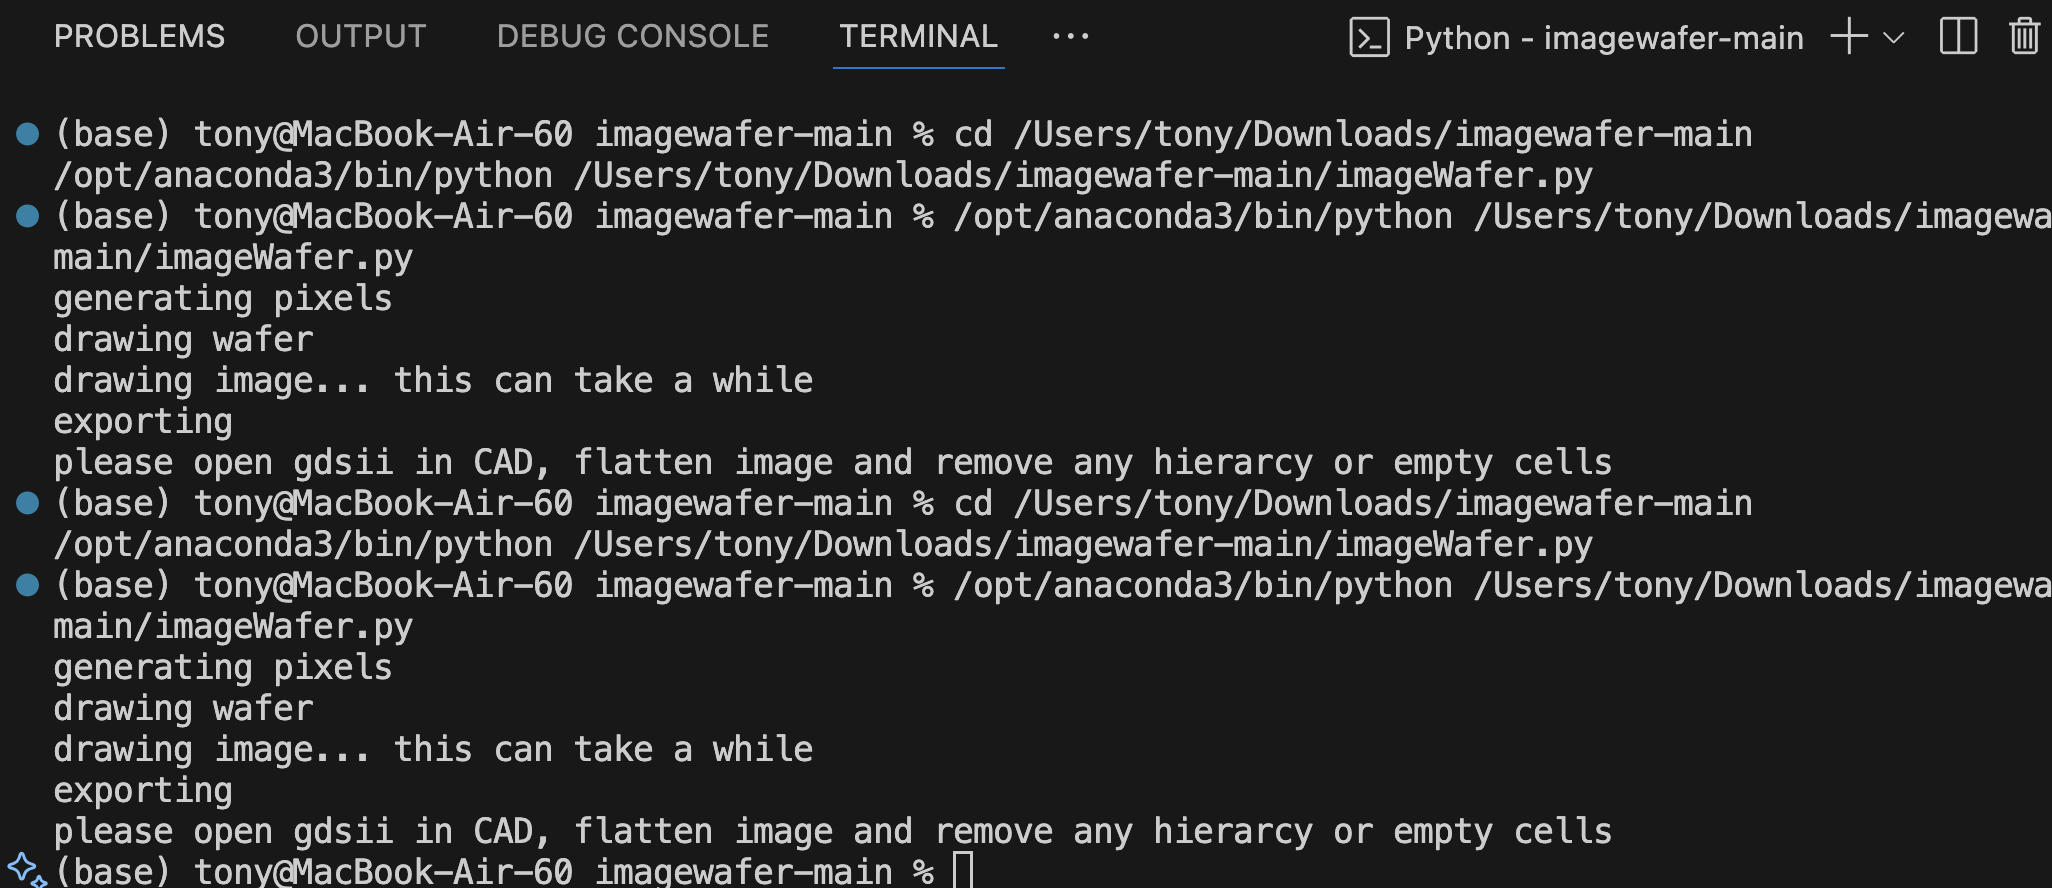Click the shell icon beside Python - imagewafer-main
The height and width of the screenshot is (888, 2052).
[x=1370, y=38]
